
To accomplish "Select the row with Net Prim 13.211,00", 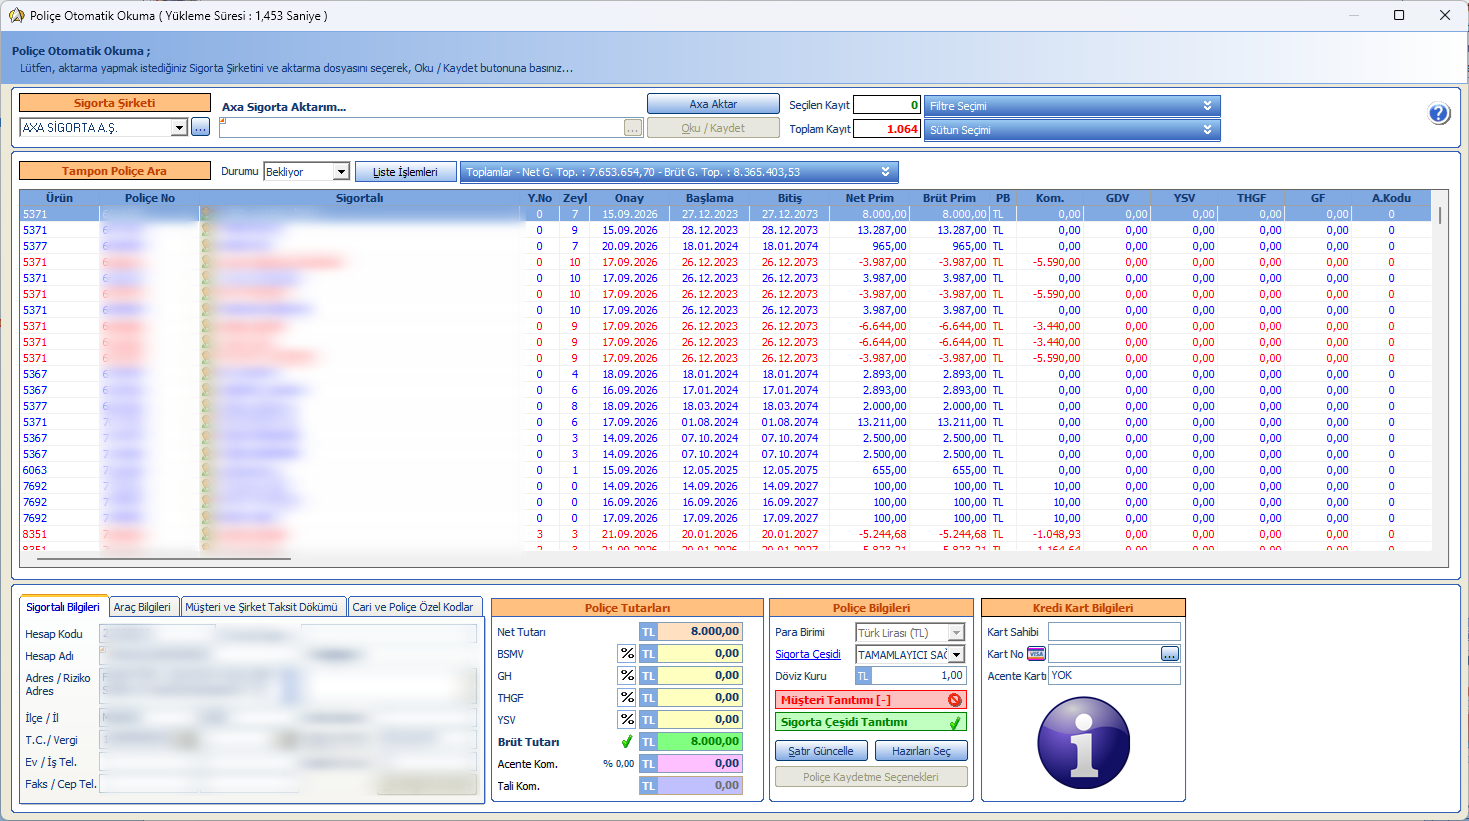I will click(726, 422).
